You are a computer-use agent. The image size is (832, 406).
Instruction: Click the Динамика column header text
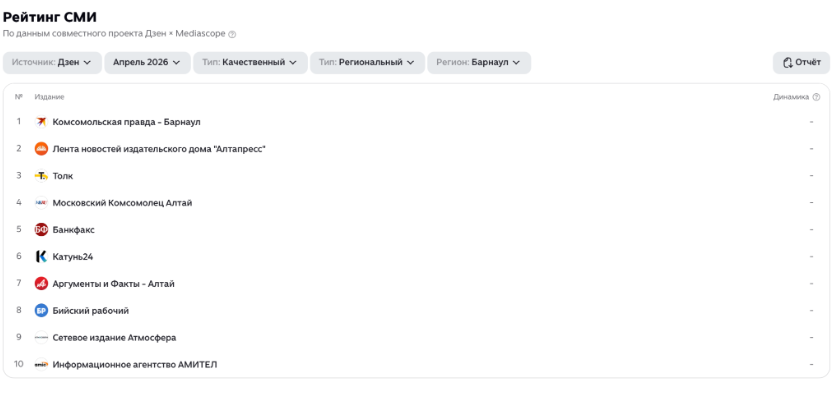click(791, 97)
